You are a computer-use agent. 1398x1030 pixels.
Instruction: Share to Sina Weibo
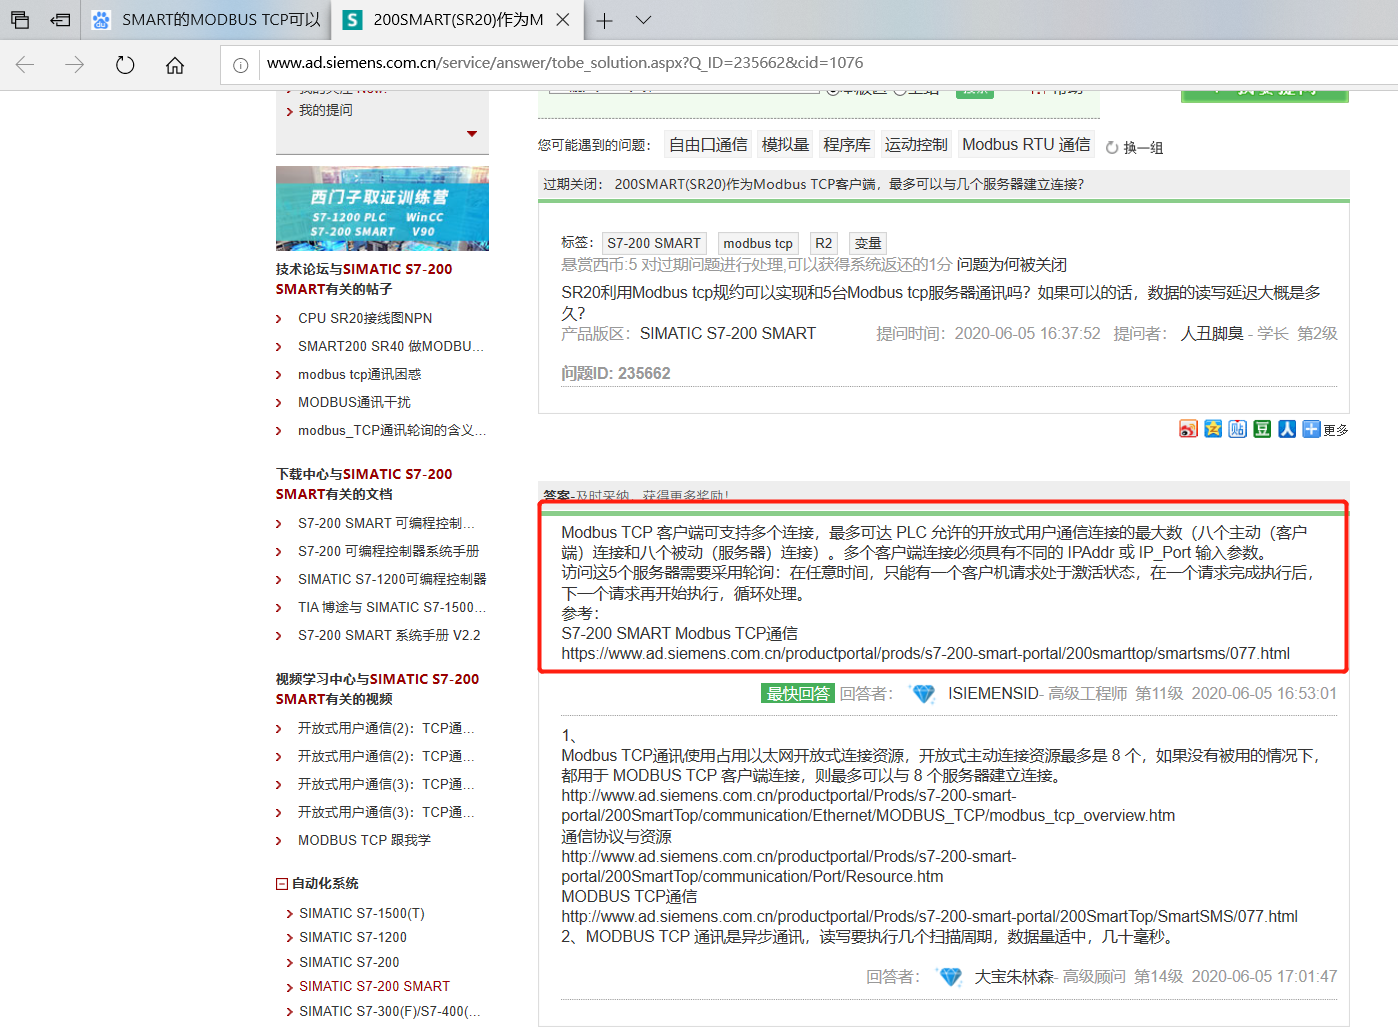(x=1188, y=429)
